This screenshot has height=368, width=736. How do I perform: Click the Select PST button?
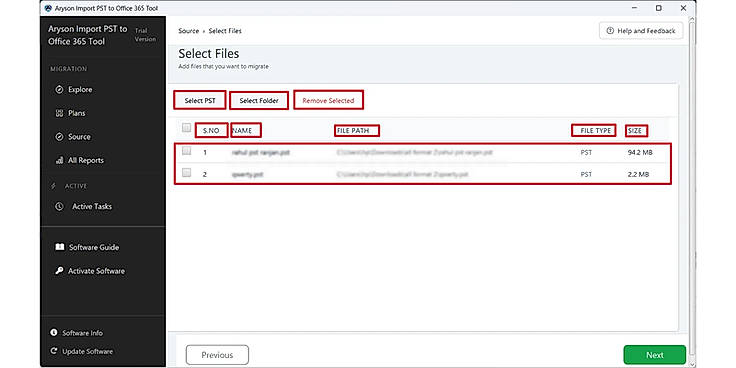coord(200,100)
